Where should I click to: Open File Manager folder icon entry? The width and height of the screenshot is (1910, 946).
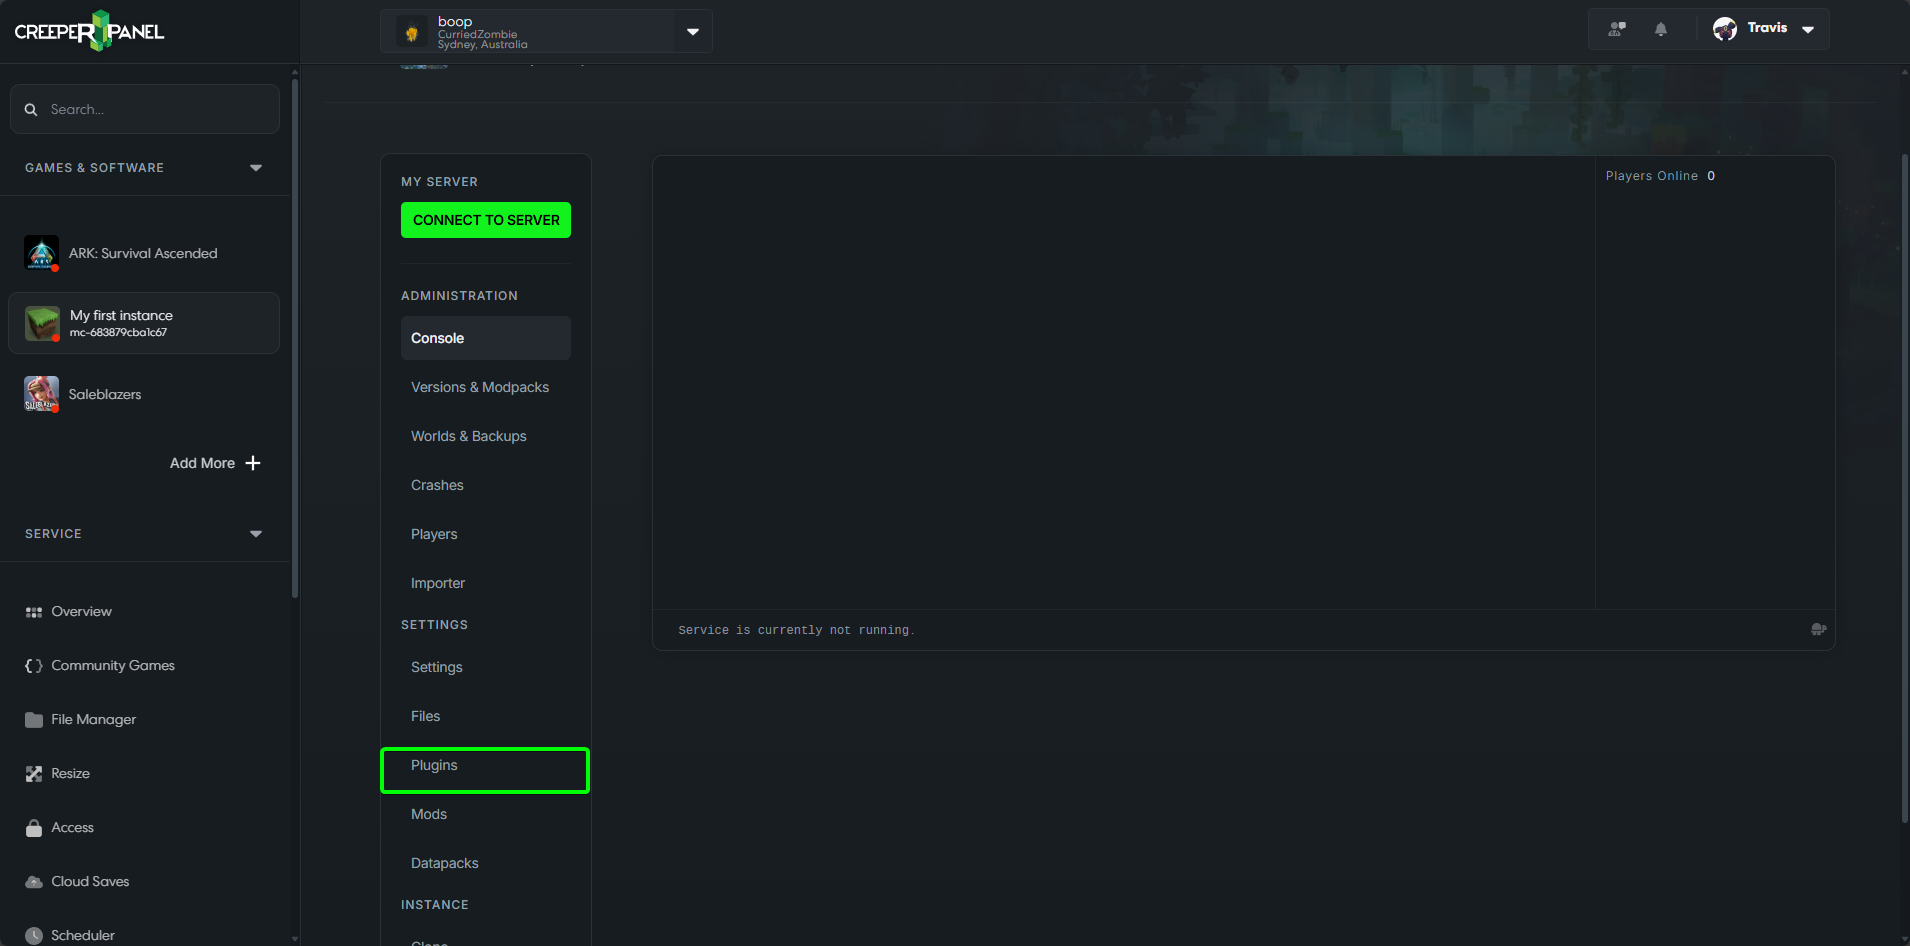pos(34,720)
